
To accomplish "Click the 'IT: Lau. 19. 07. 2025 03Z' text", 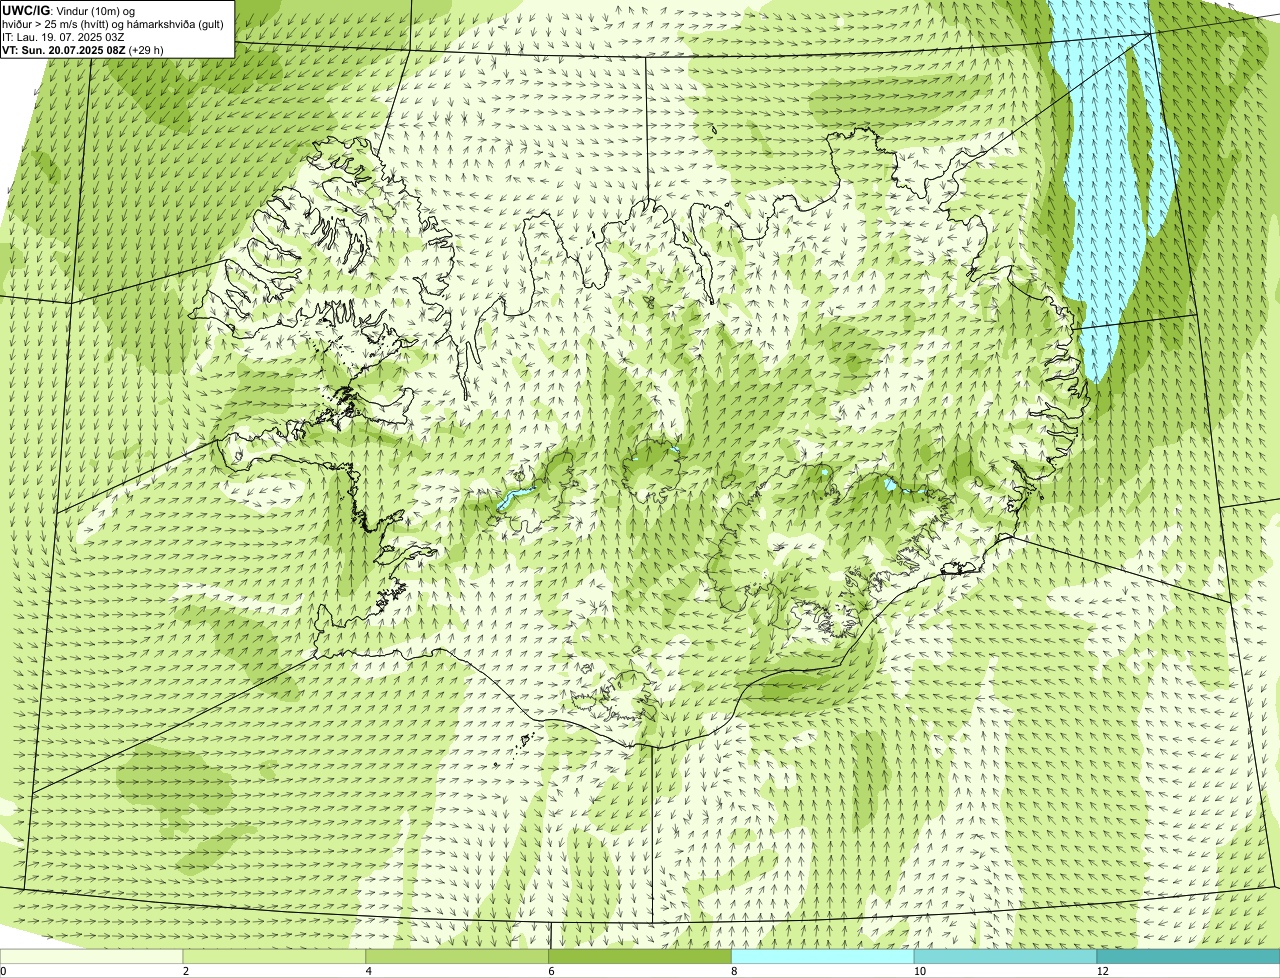I will click(x=63, y=37).
